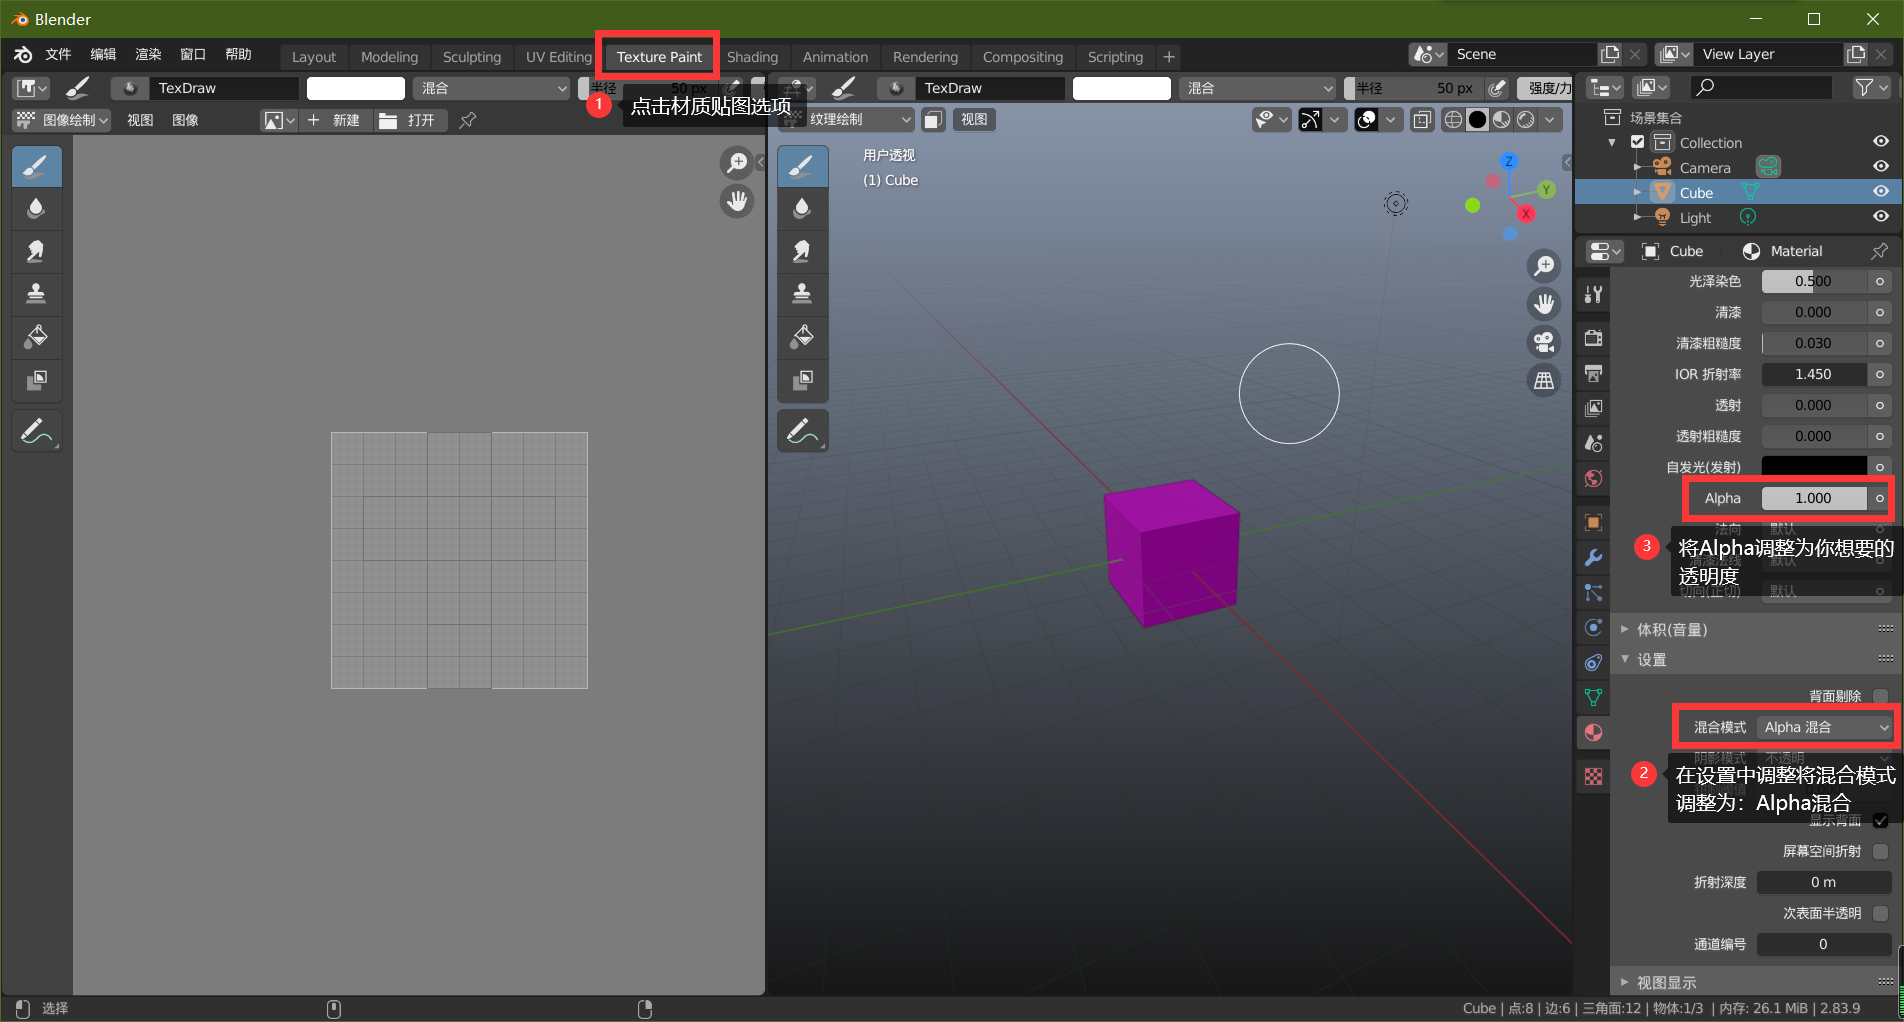Open the 混合模式 Alpha 混合 dropdown
The width and height of the screenshot is (1904, 1022).
click(x=1825, y=727)
